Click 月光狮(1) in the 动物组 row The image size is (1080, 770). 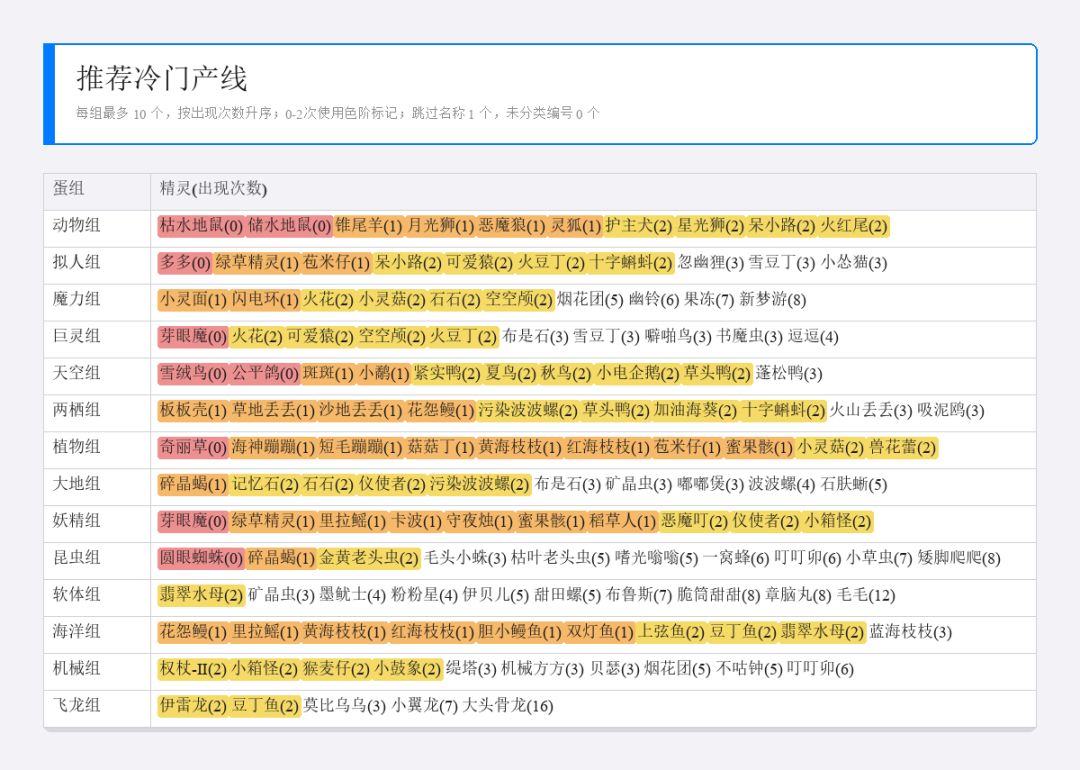point(440,226)
